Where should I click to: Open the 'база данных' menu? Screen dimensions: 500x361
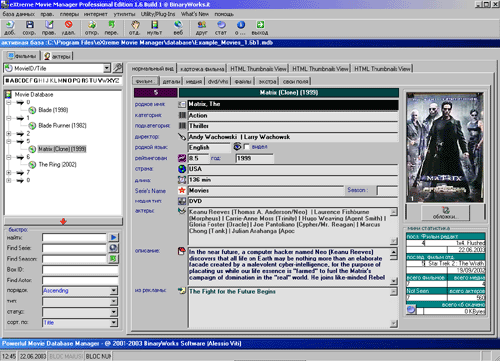pos(19,14)
